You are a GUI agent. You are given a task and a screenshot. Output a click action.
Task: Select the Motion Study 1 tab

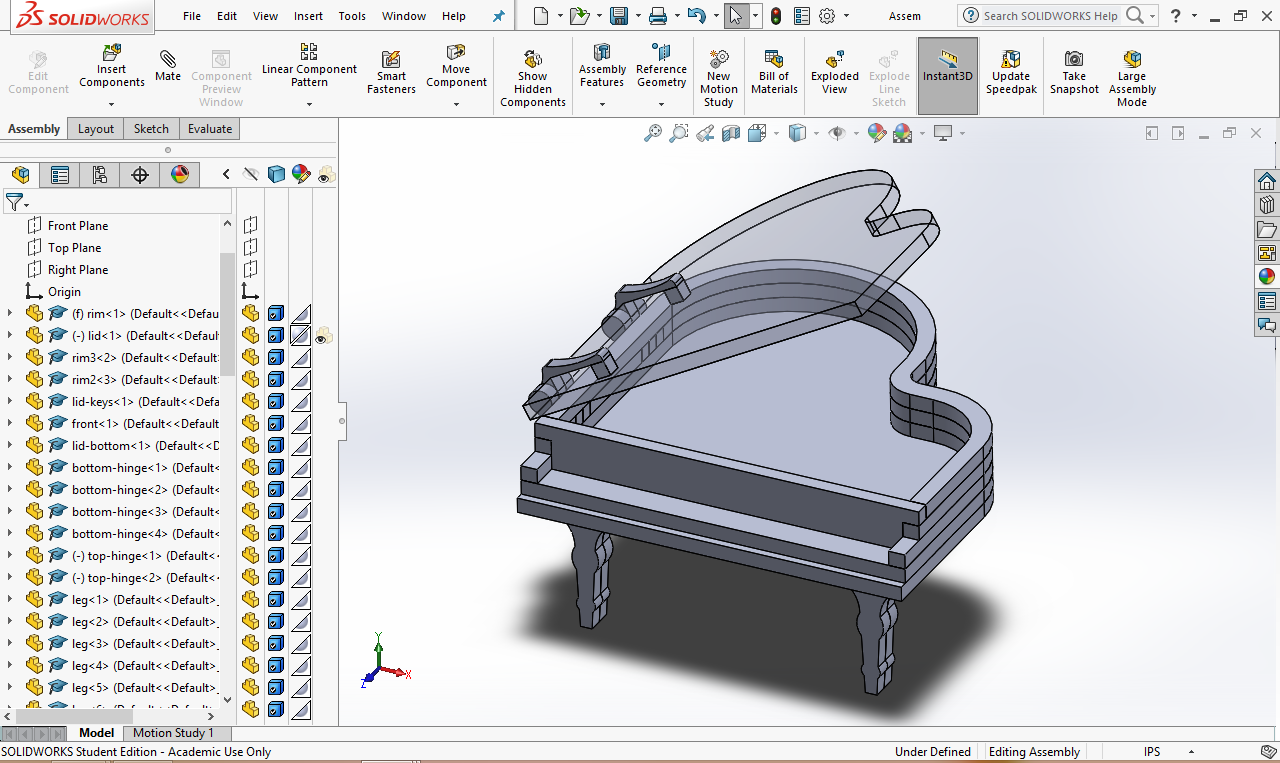click(174, 733)
